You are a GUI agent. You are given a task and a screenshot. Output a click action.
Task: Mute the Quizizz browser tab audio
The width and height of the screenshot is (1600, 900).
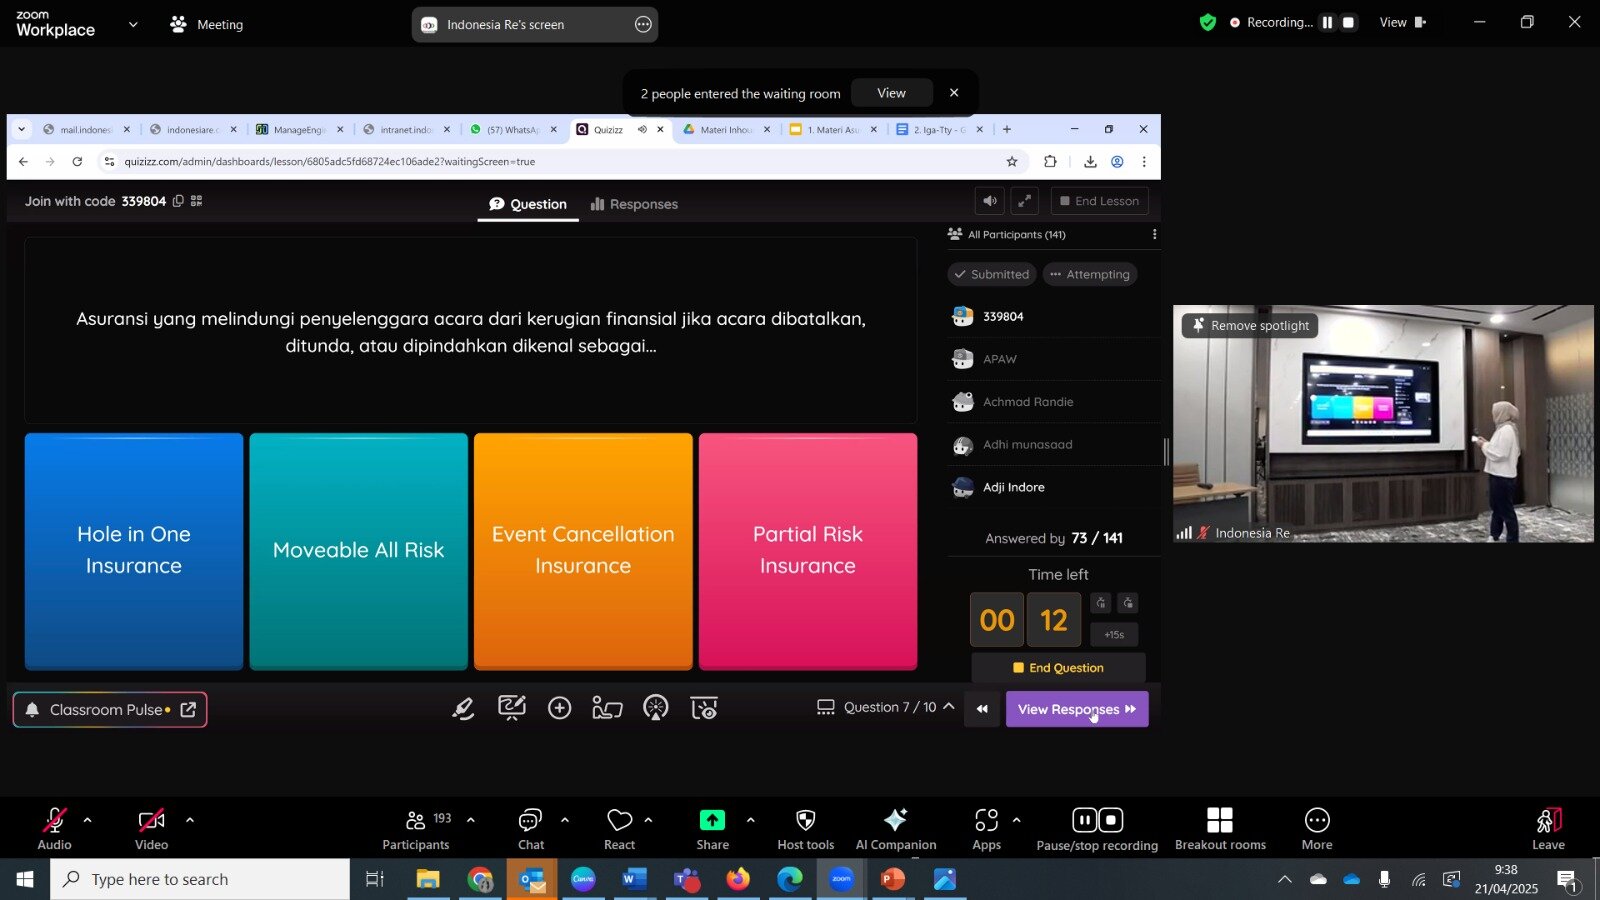pos(642,129)
